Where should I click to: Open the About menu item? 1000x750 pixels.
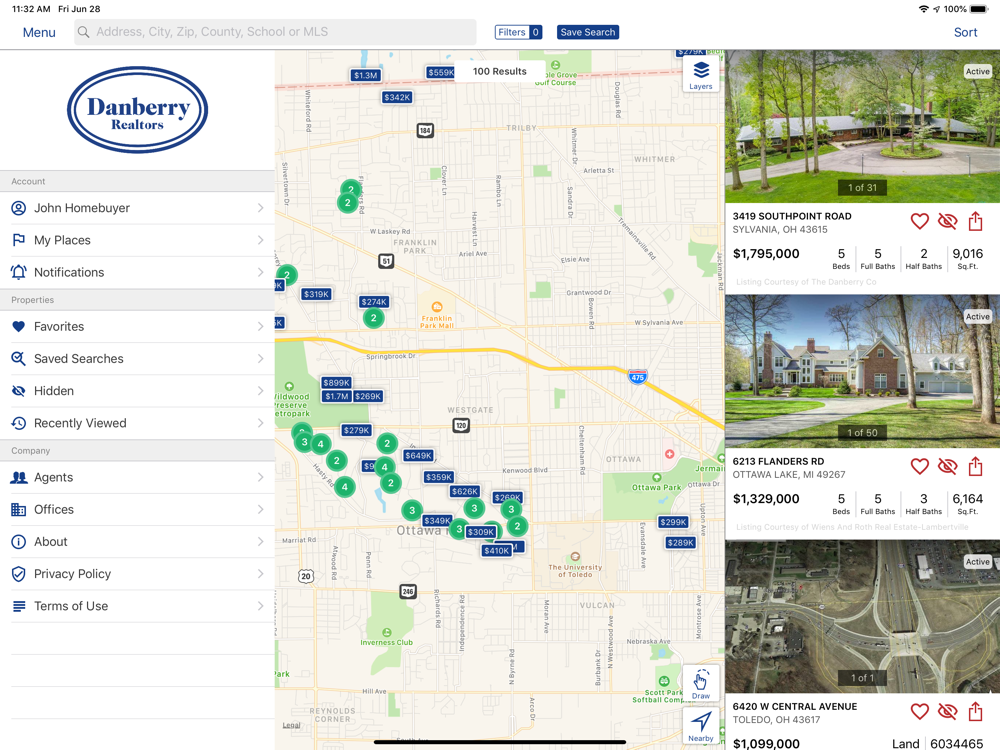pyautogui.click(x=137, y=541)
